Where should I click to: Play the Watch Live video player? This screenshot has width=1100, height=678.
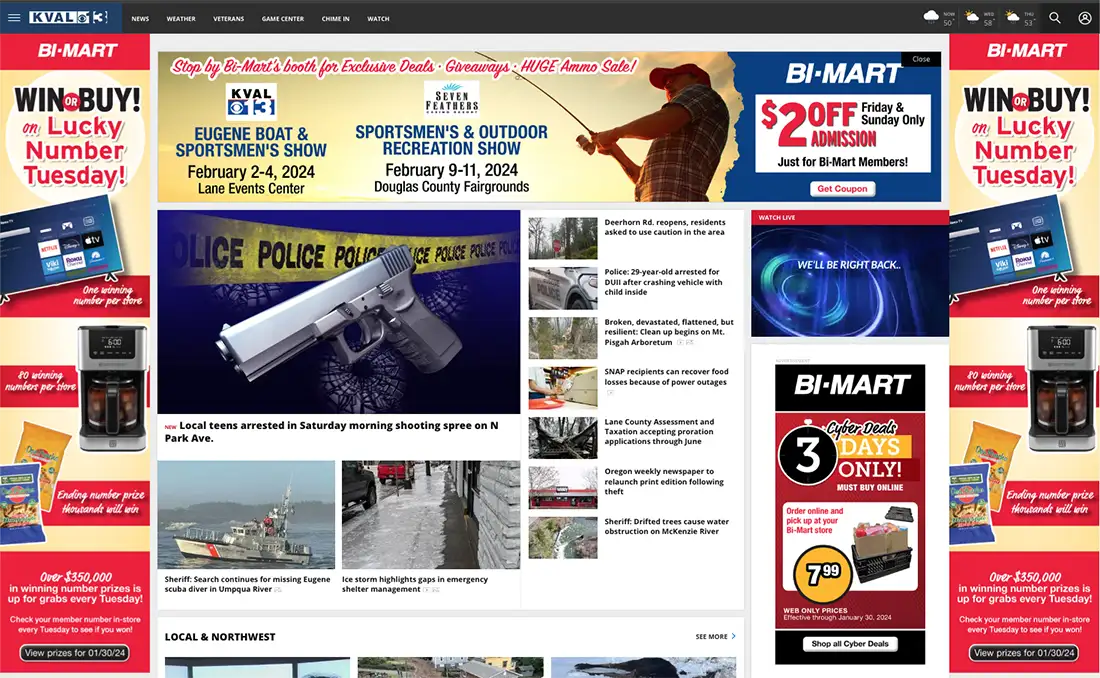[850, 280]
